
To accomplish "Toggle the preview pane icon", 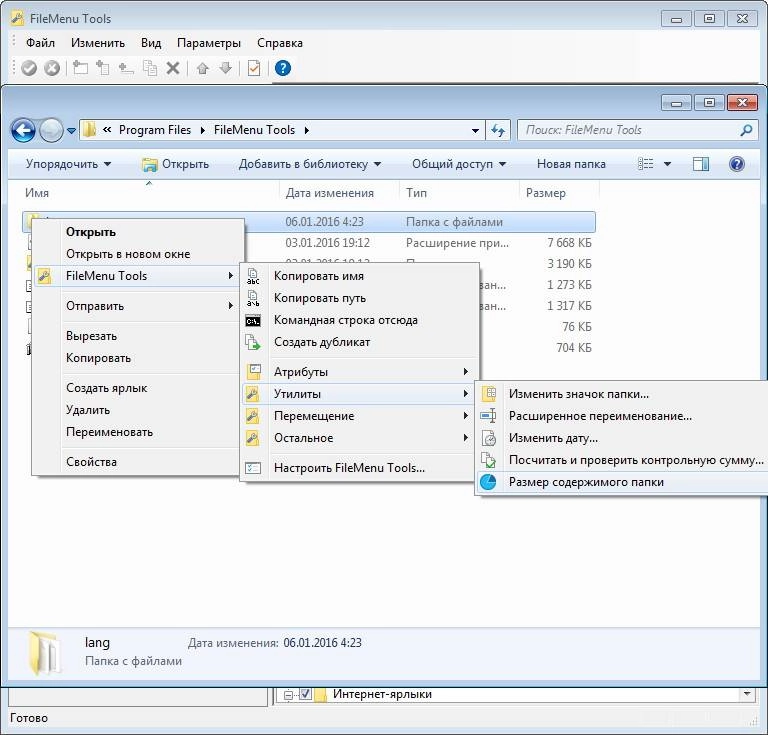I will pos(701,164).
